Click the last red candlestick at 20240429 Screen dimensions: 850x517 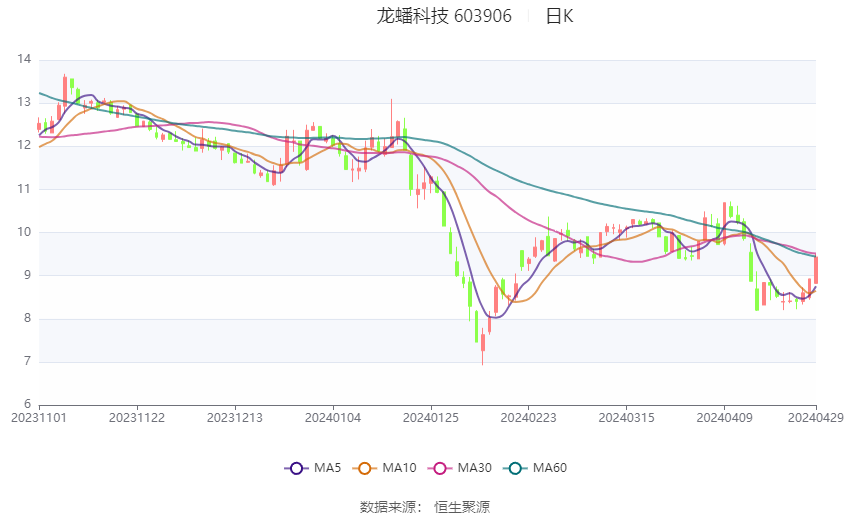coord(816,269)
